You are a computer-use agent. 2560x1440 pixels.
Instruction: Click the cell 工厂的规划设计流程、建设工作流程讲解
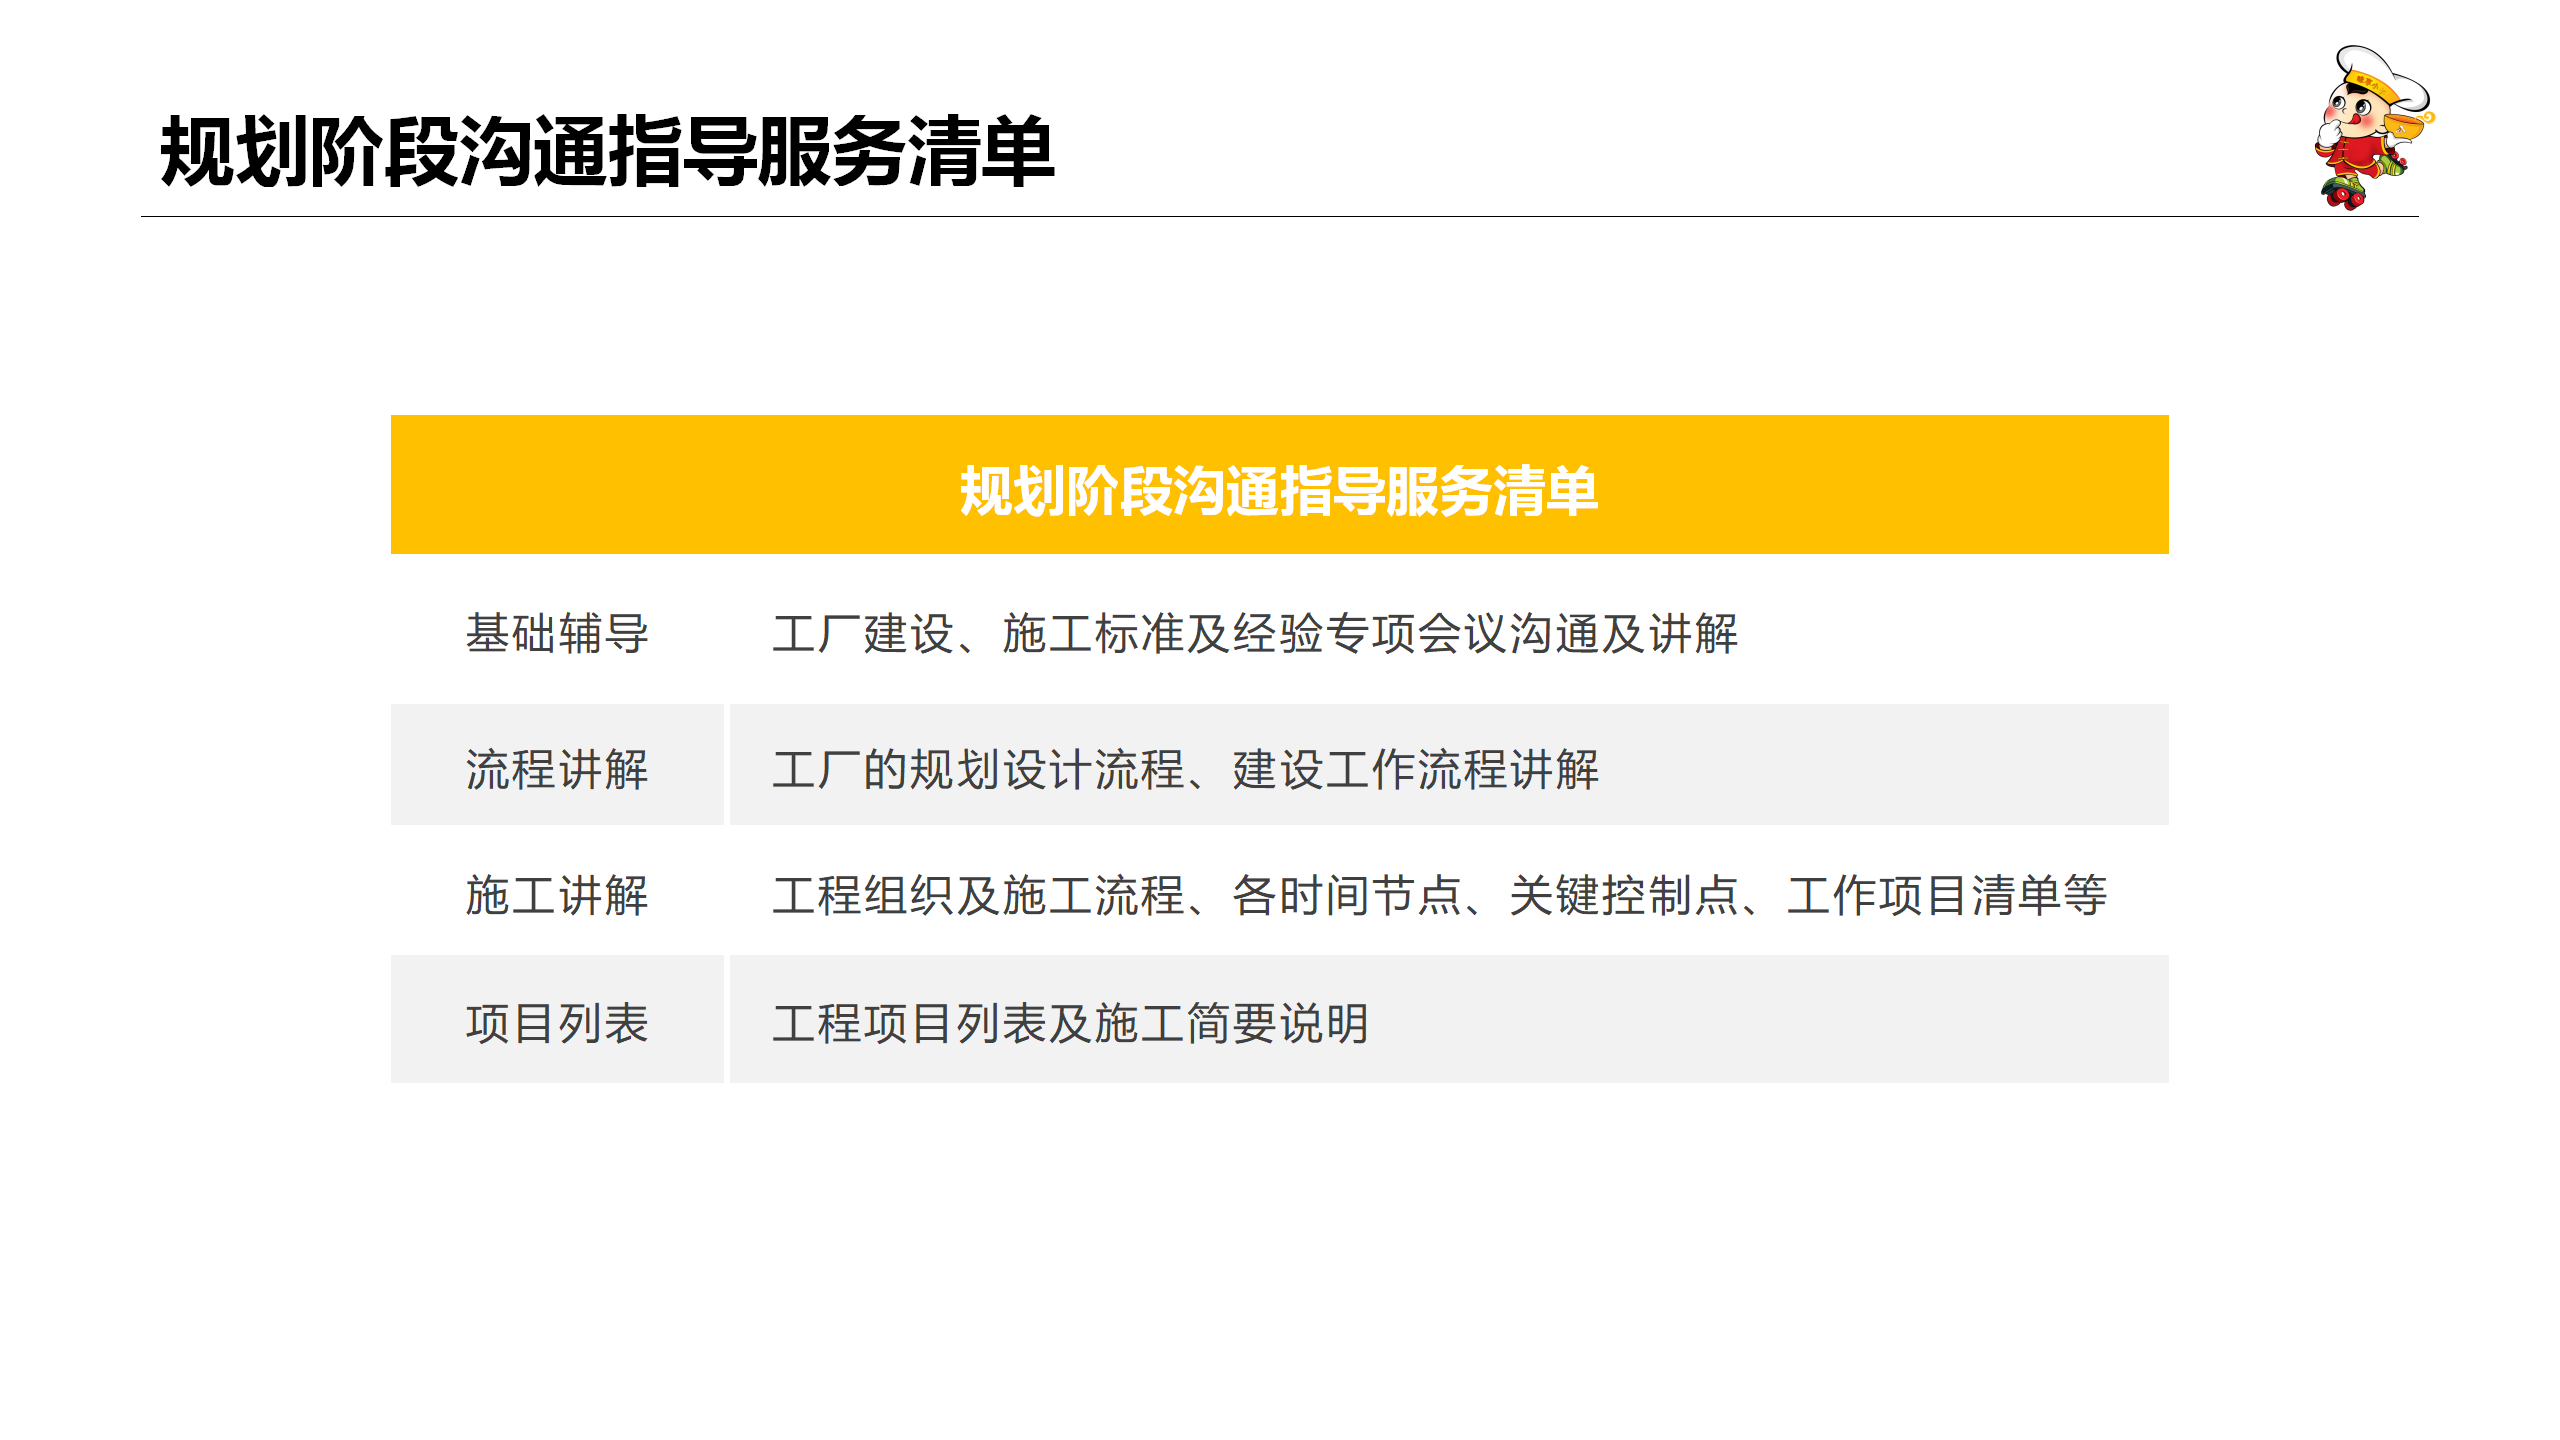click(1449, 765)
